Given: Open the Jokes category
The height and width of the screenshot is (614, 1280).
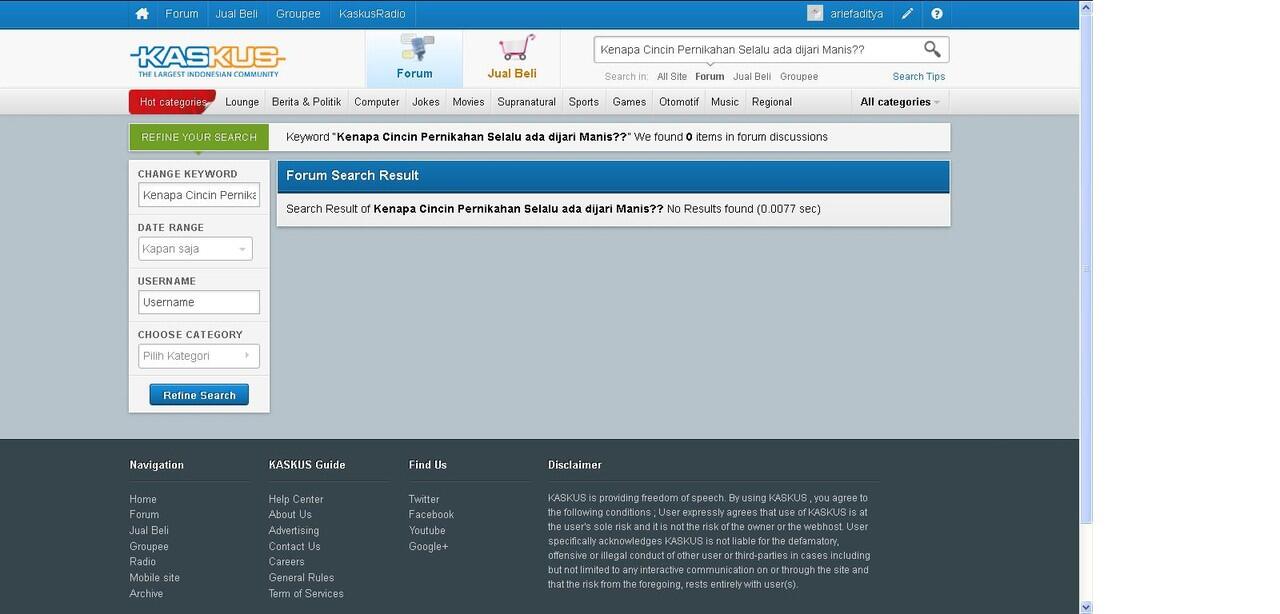Looking at the screenshot, I should pyautogui.click(x=426, y=102).
